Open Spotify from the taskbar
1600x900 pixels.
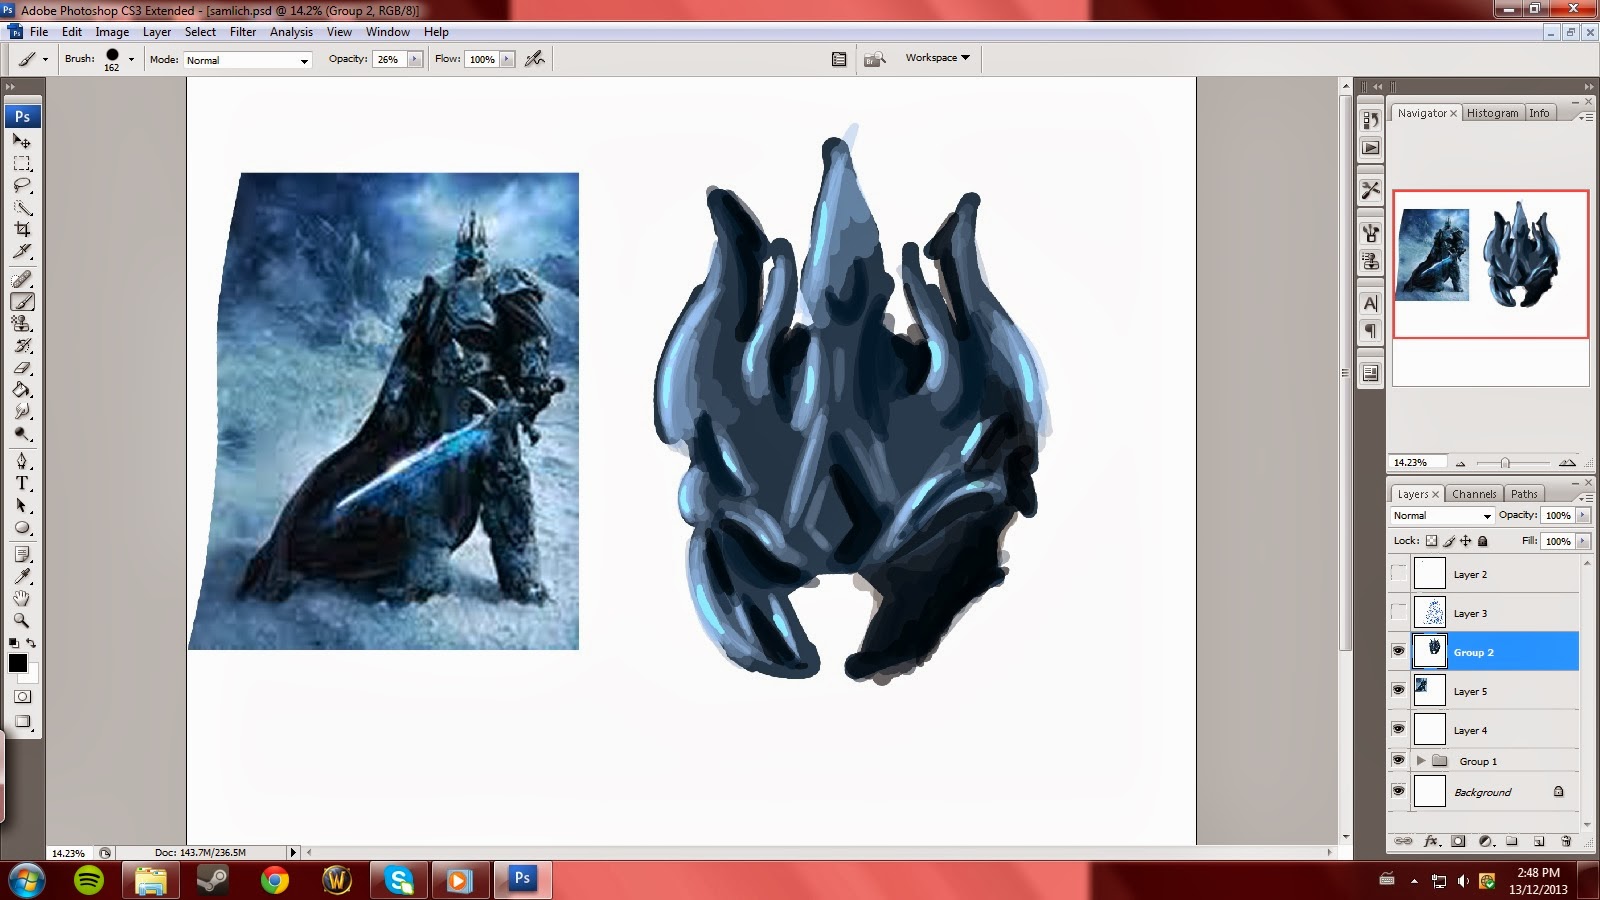pyautogui.click(x=89, y=880)
